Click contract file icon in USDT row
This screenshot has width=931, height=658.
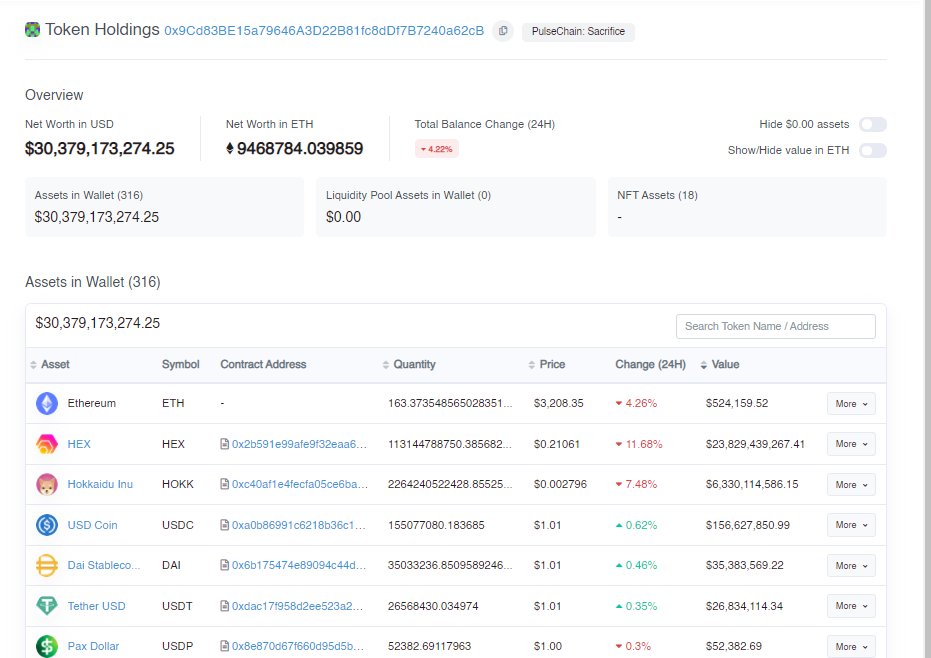224,606
